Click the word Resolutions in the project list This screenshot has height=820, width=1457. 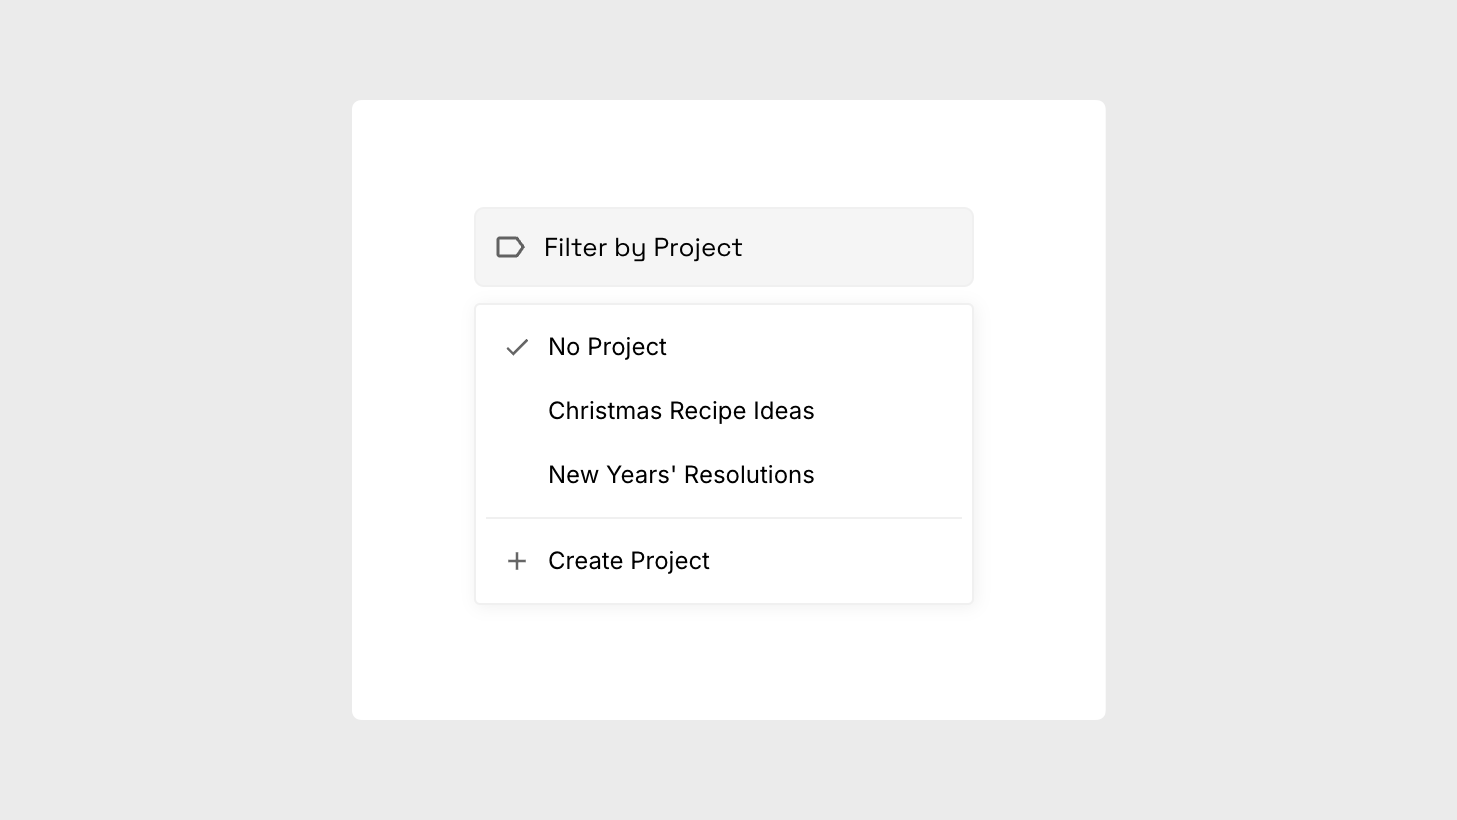pyautogui.click(x=749, y=475)
